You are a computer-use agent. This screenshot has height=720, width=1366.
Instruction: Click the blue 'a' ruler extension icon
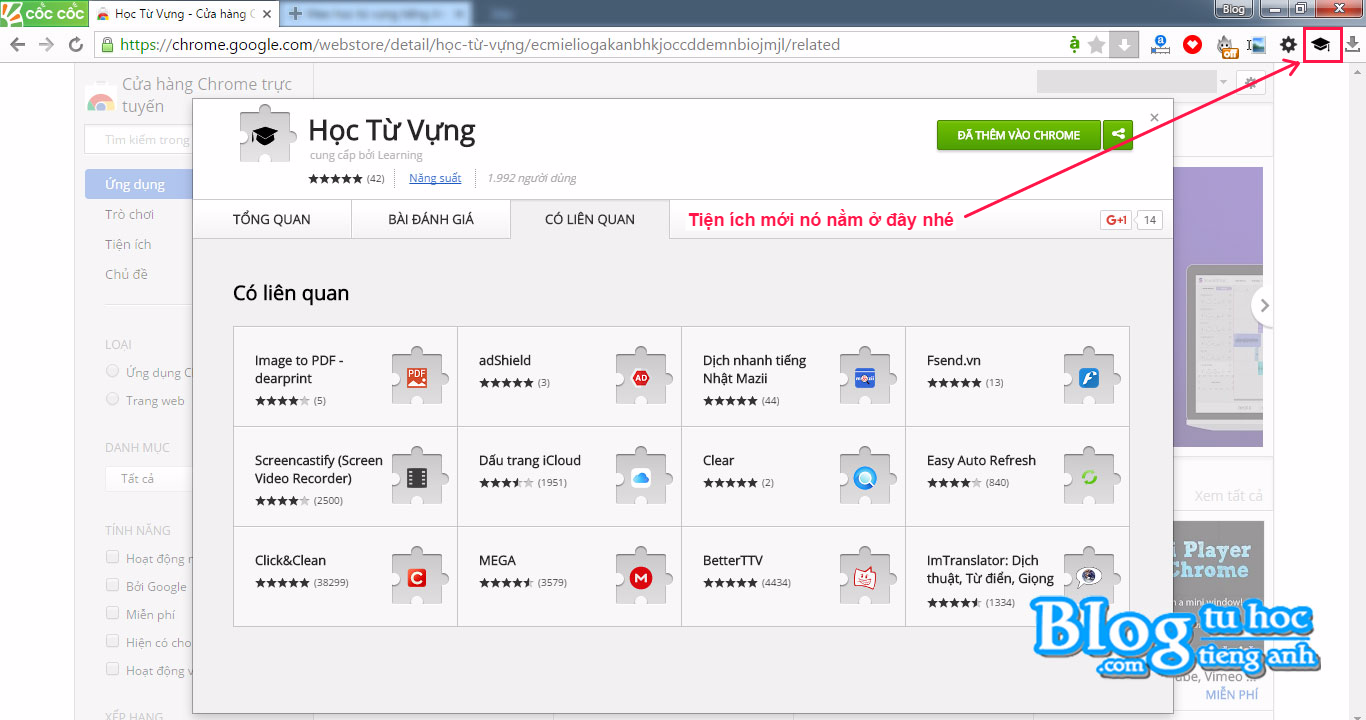pos(1160,45)
